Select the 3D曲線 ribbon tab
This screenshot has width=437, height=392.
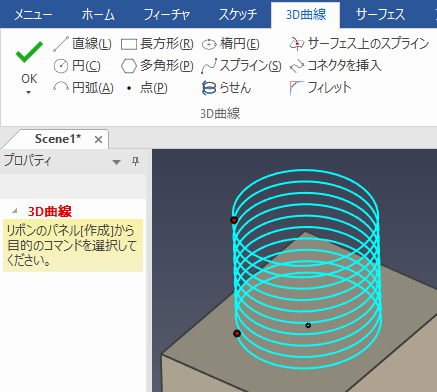point(306,15)
